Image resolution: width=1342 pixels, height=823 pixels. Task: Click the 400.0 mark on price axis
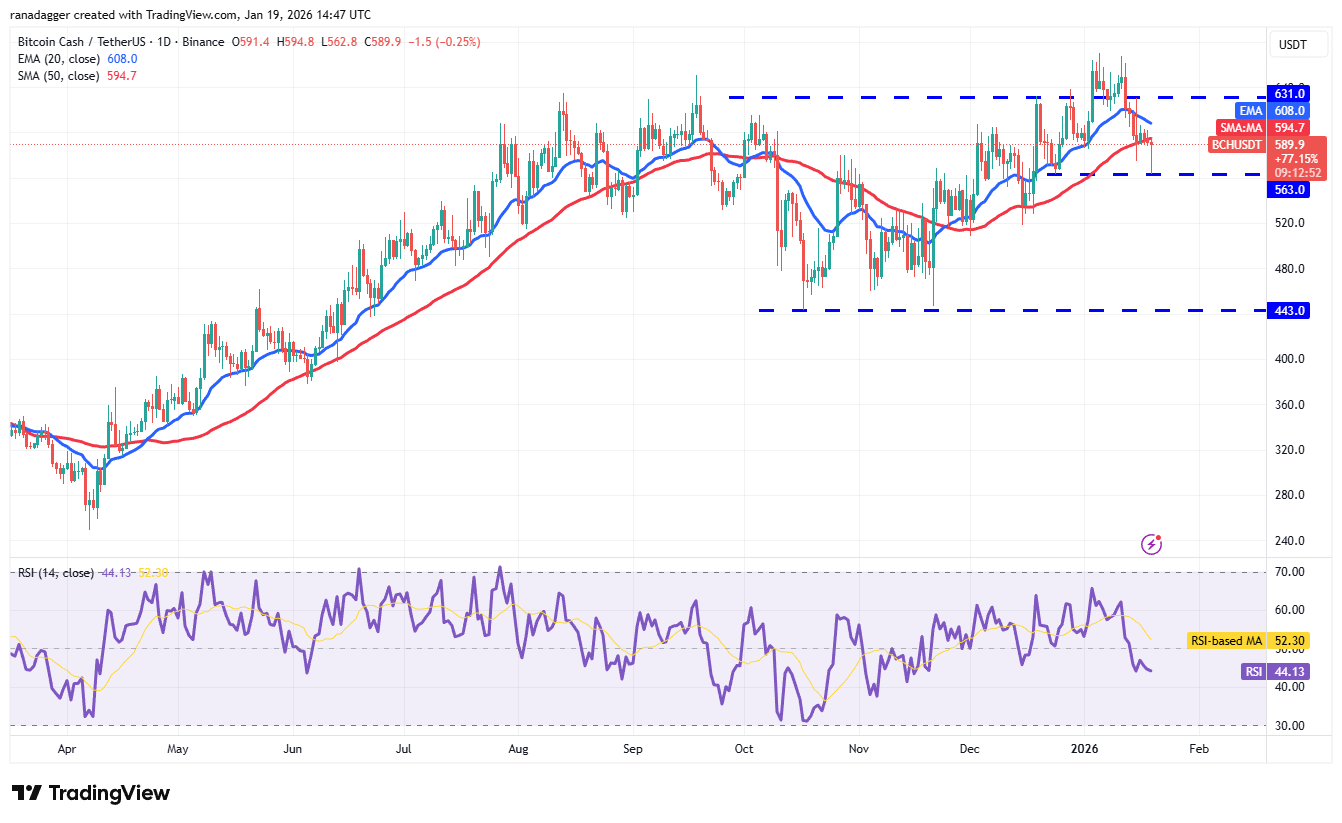tap(1289, 359)
